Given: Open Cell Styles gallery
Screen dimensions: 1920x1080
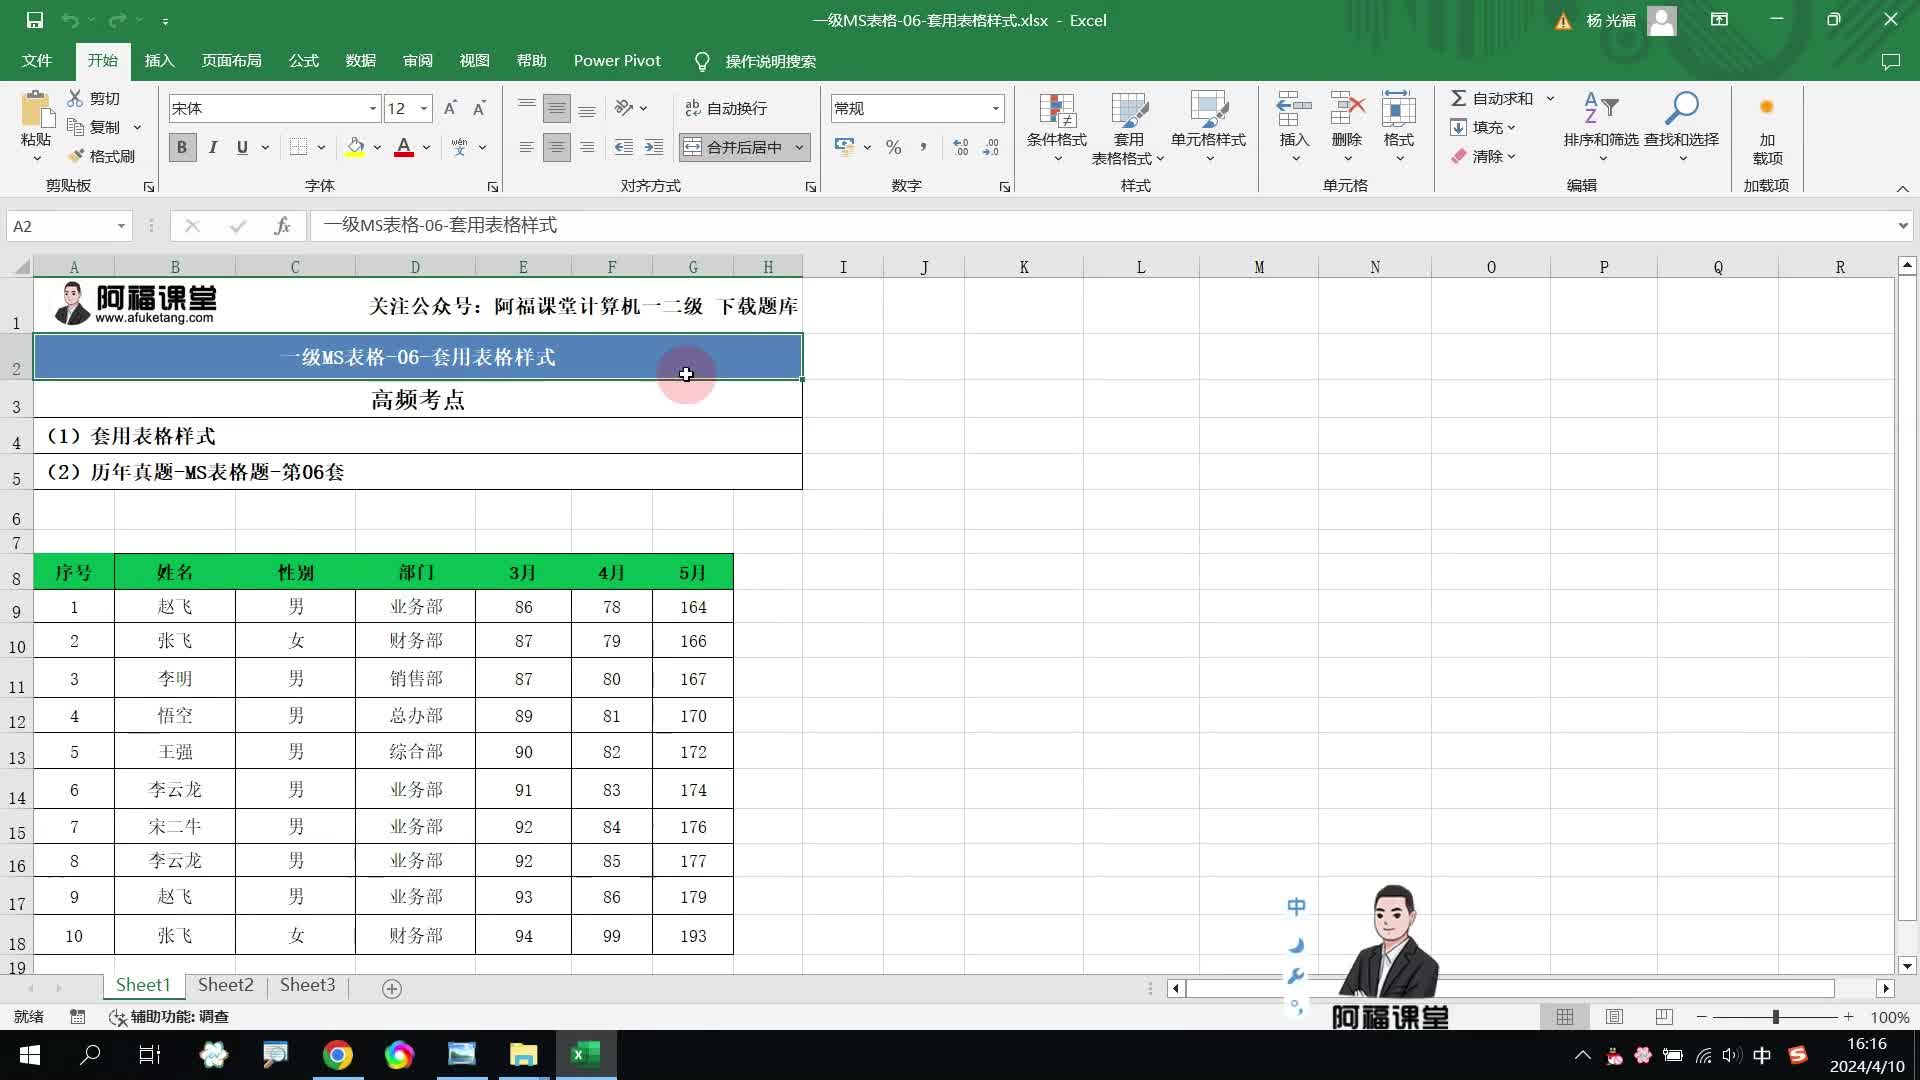Looking at the screenshot, I should [1208, 128].
